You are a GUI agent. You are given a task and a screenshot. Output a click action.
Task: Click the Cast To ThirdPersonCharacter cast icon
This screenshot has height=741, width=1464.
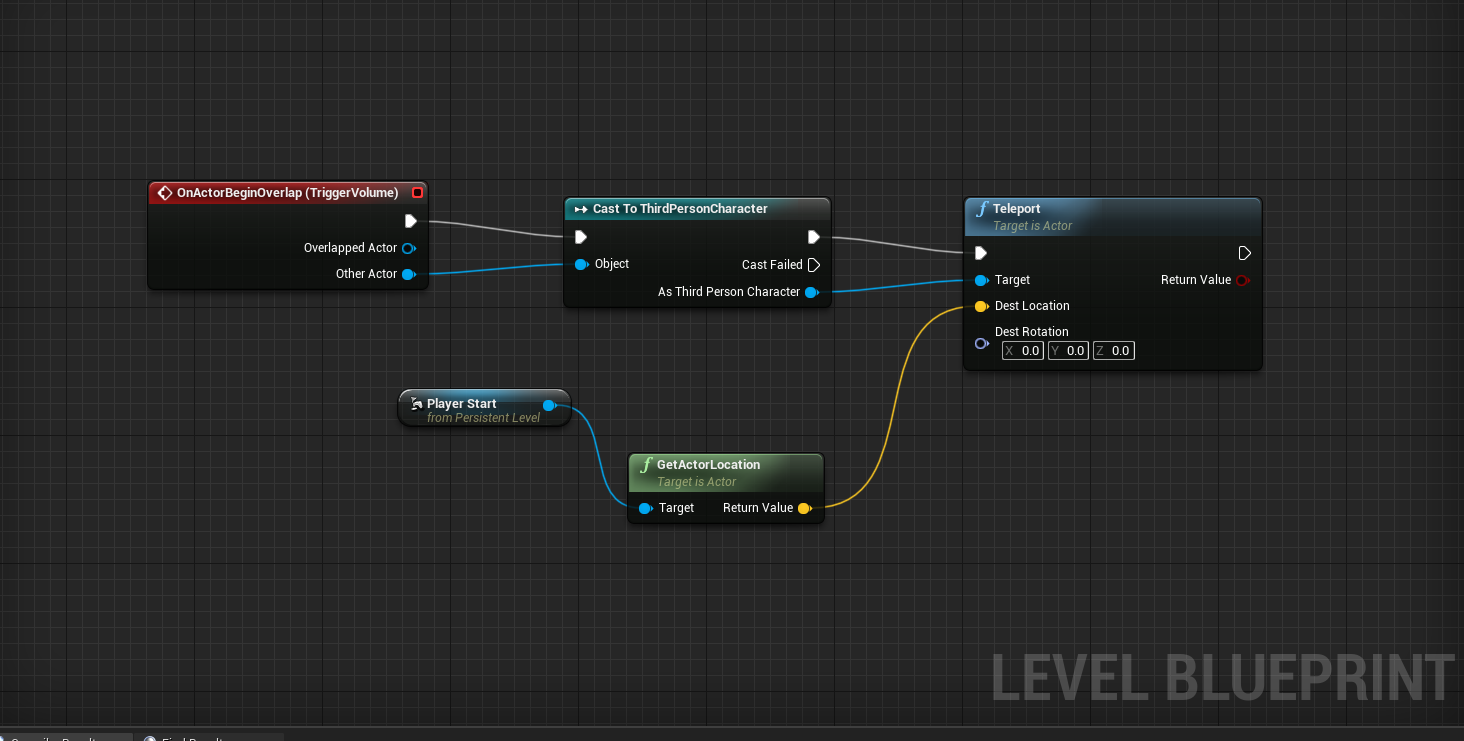tap(581, 209)
